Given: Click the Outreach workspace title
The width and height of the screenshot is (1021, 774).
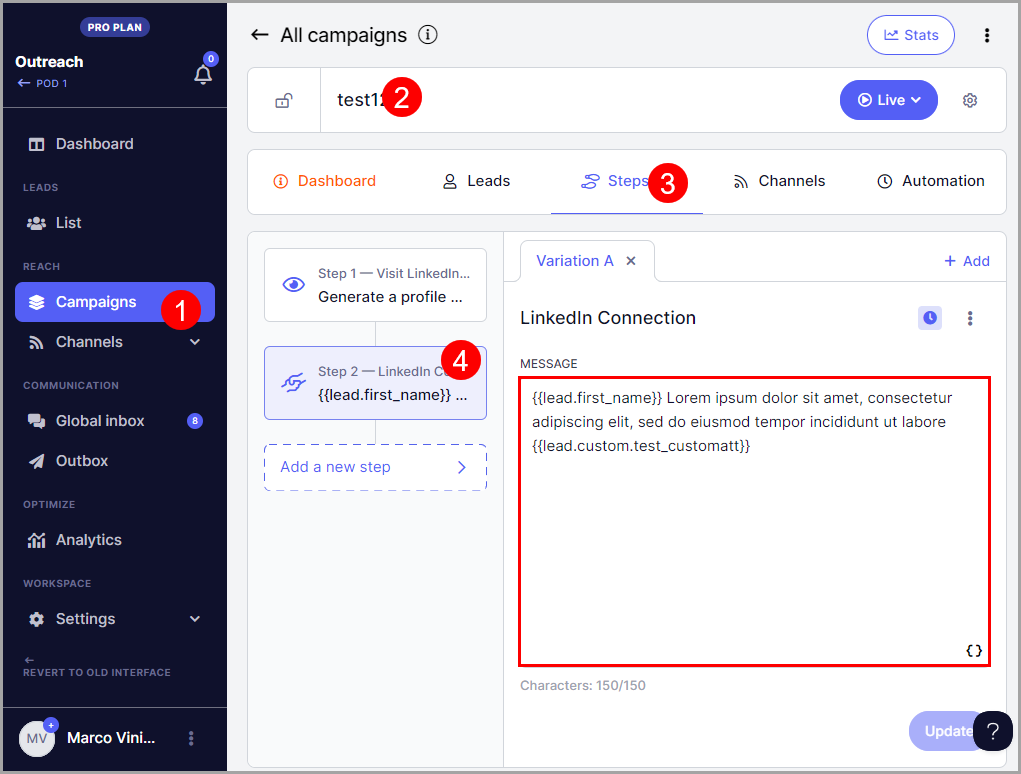Looking at the screenshot, I should point(49,62).
